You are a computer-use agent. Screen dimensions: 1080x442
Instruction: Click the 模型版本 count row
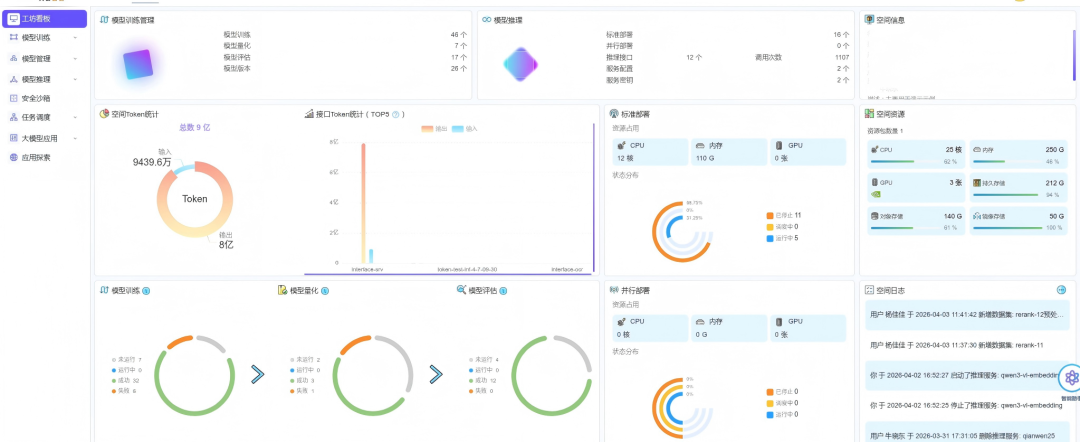pos(345,69)
